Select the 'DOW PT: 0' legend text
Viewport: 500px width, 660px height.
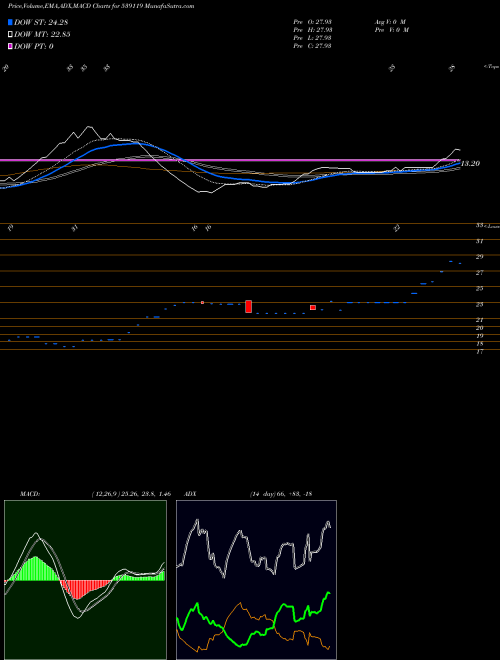point(34,46)
